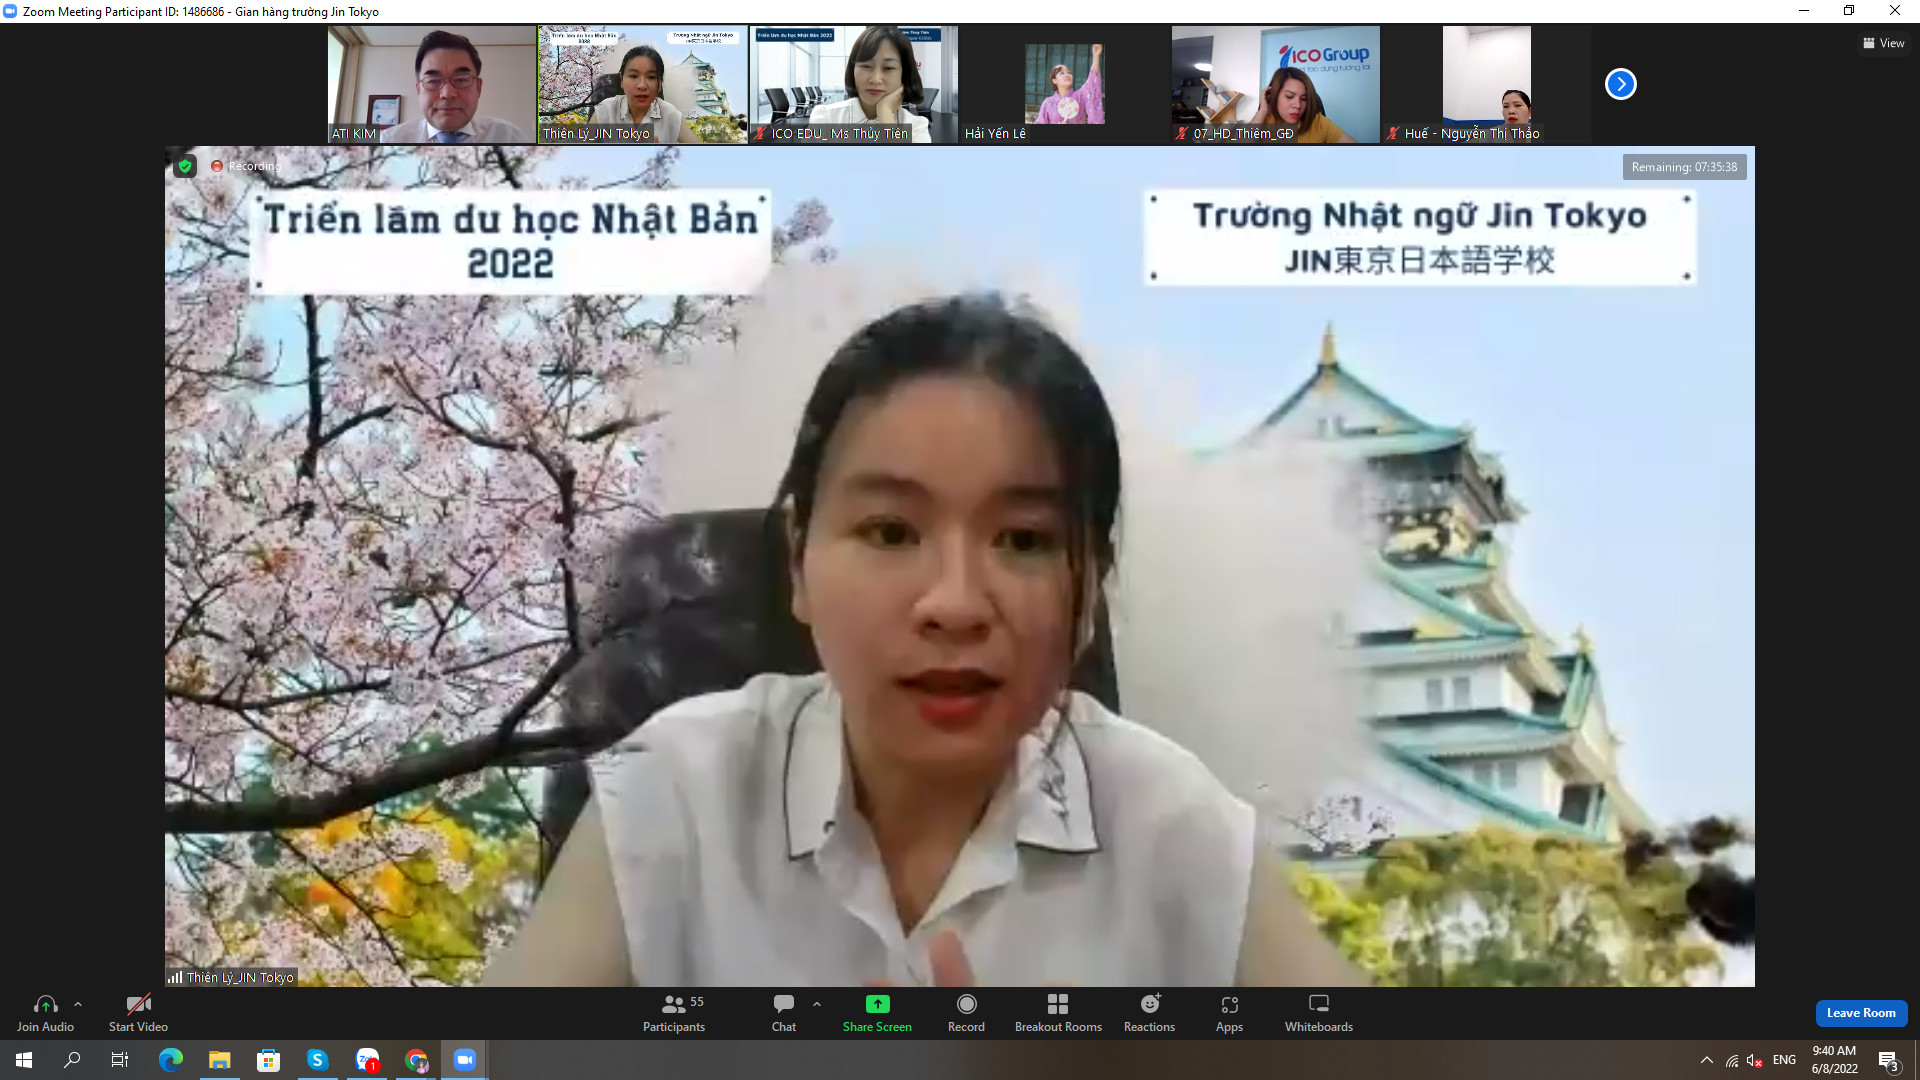The height and width of the screenshot is (1080, 1920).
Task: Open Zalo from the taskbar
Action: (367, 1060)
